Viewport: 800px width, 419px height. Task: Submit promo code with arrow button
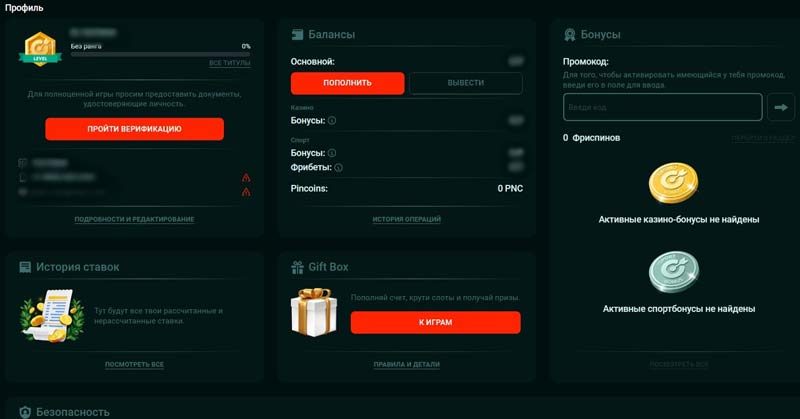click(x=781, y=107)
